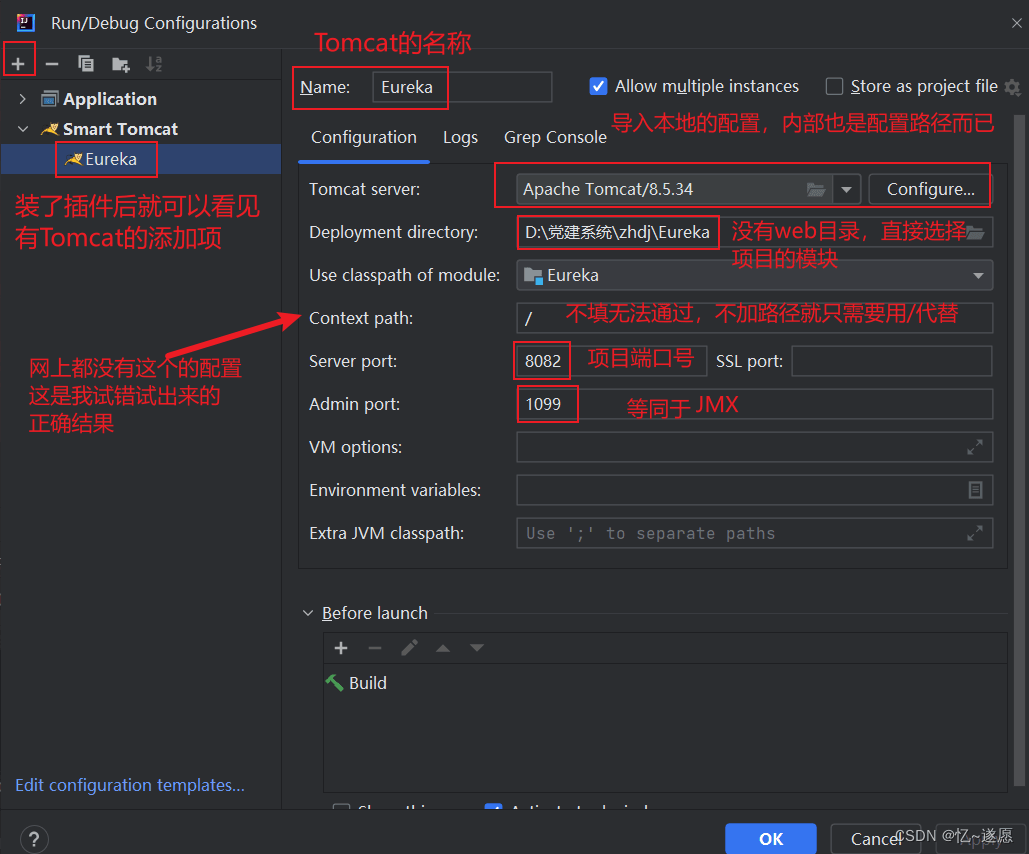Collapse the Smart Tomcat tree node
This screenshot has height=854, width=1029.
tap(23, 129)
